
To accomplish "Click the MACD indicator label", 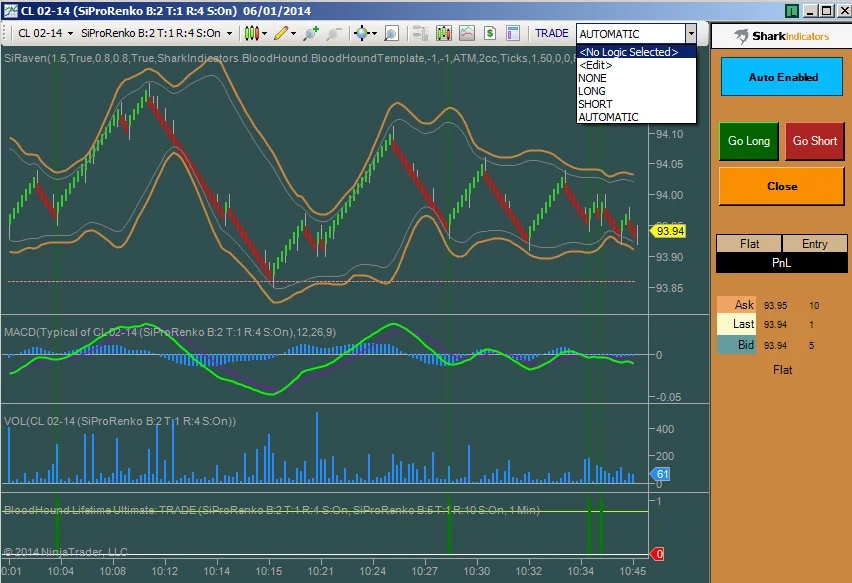I will point(170,332).
